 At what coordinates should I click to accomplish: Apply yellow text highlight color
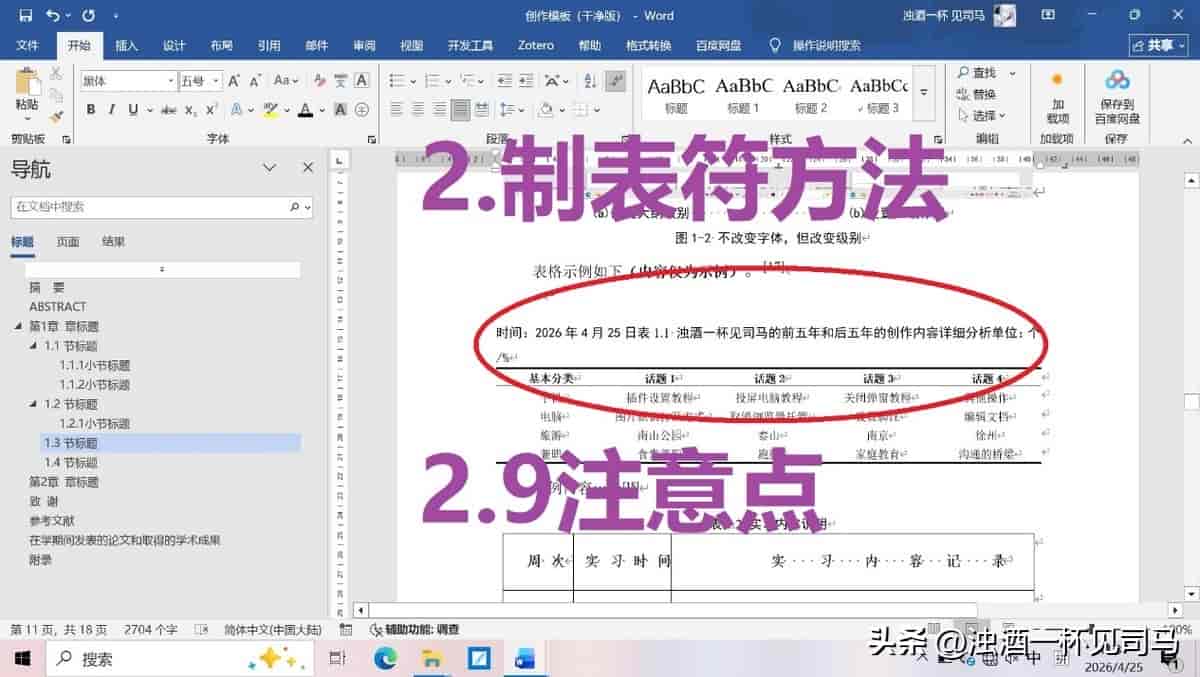tap(270, 109)
